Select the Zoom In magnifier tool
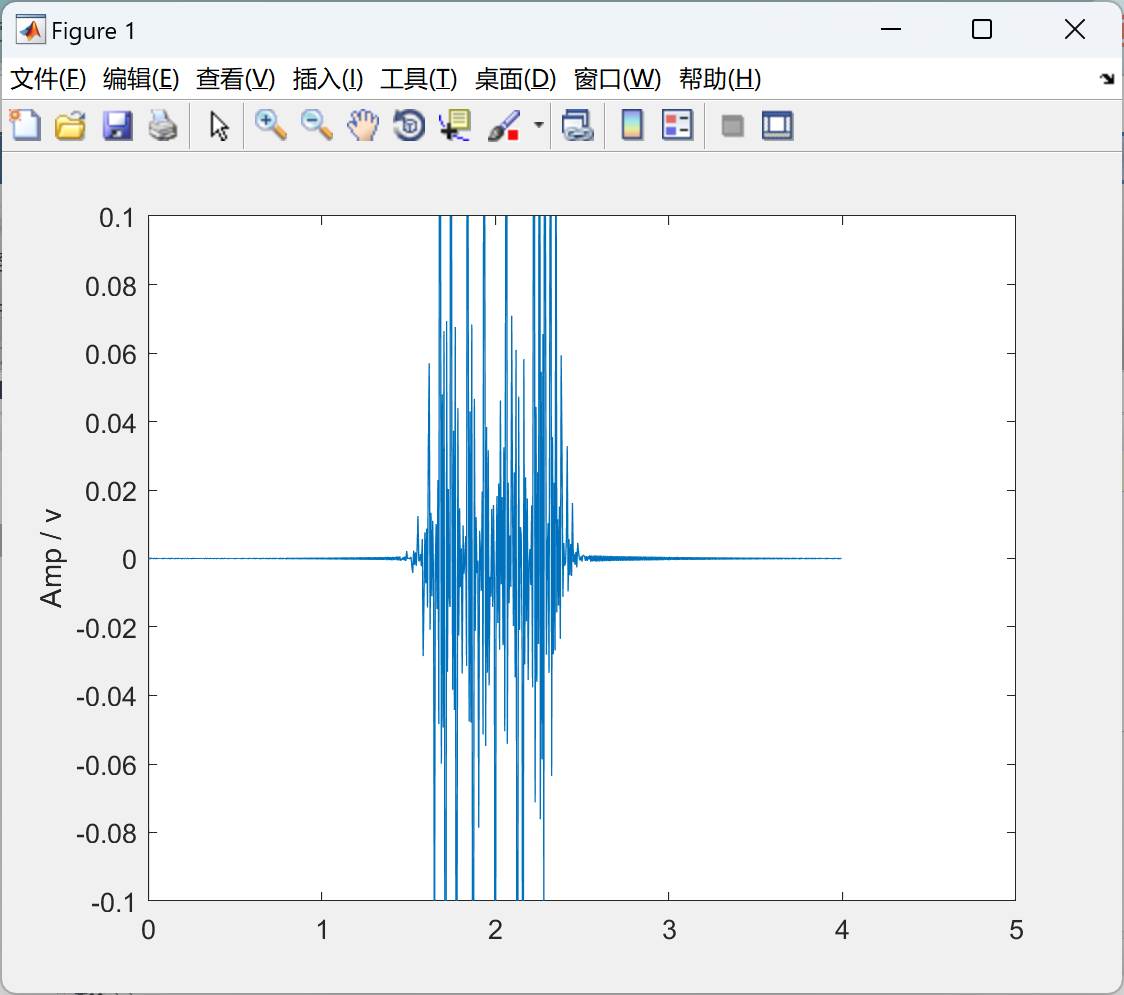The height and width of the screenshot is (995, 1124). [271, 125]
